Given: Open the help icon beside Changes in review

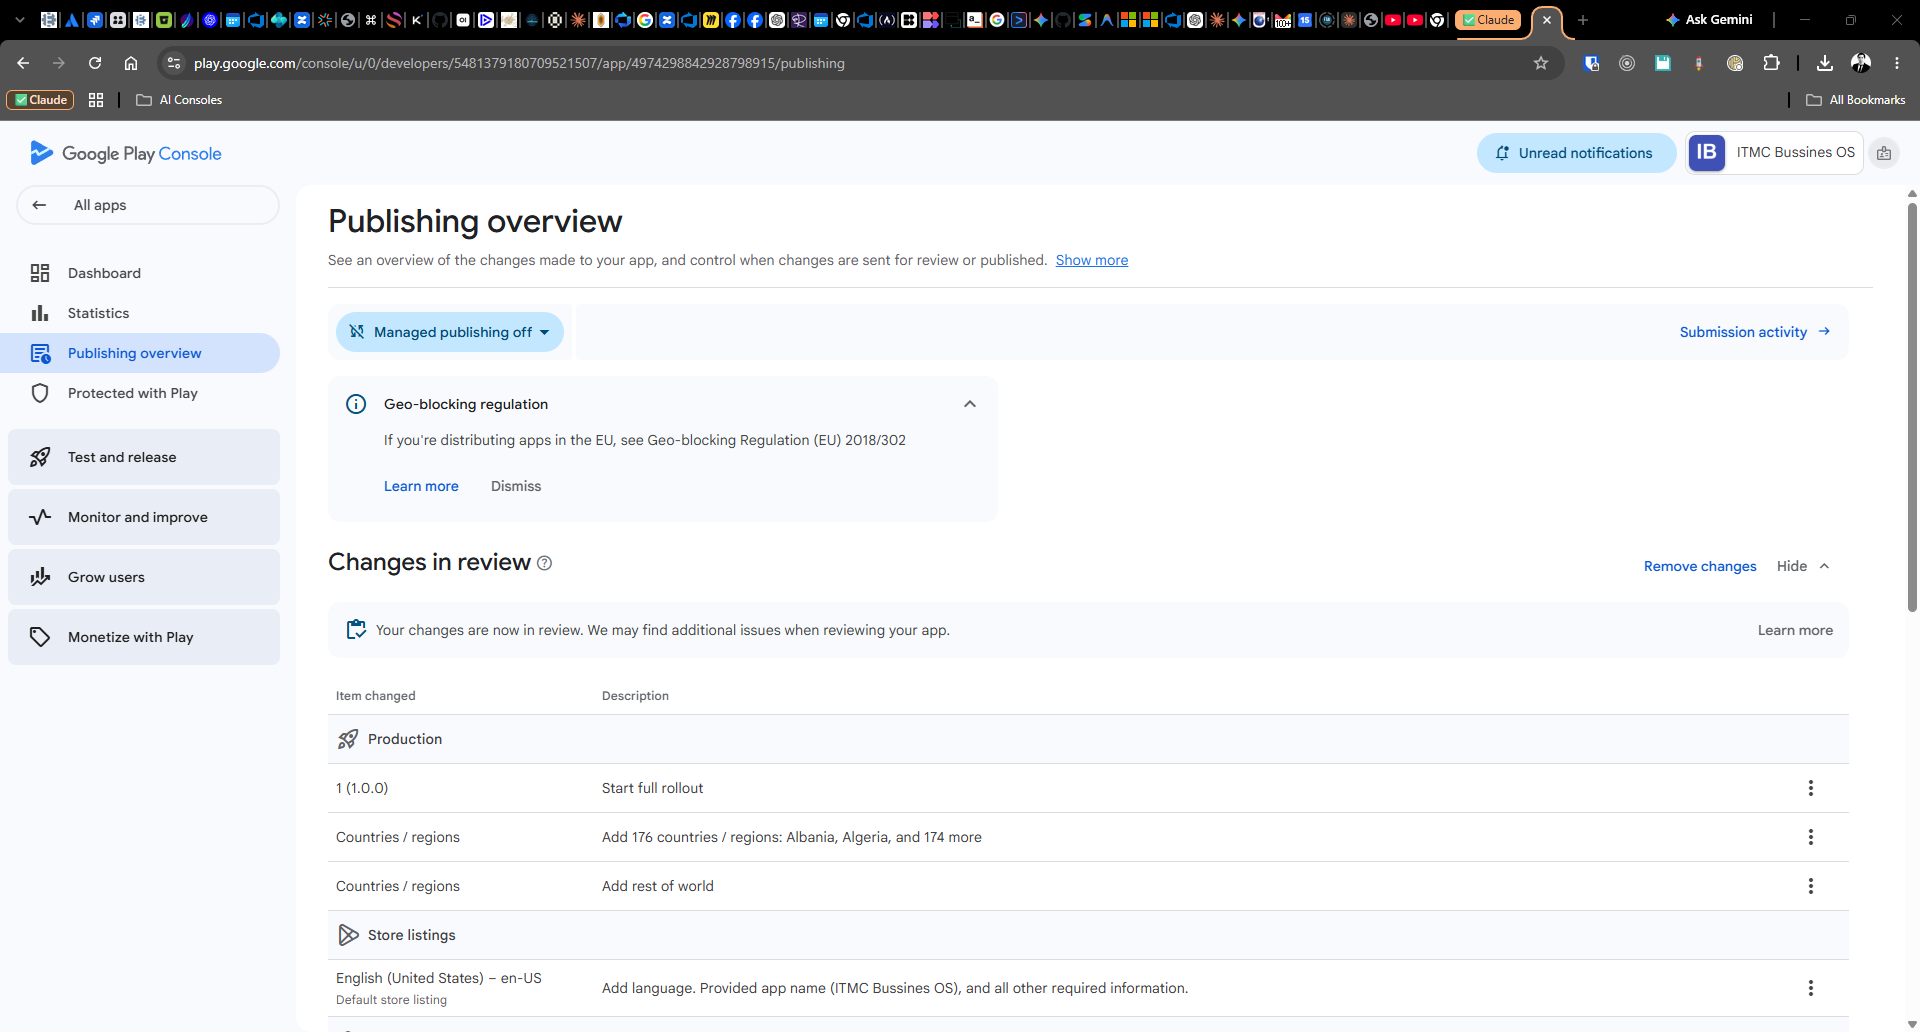Looking at the screenshot, I should [x=545, y=563].
